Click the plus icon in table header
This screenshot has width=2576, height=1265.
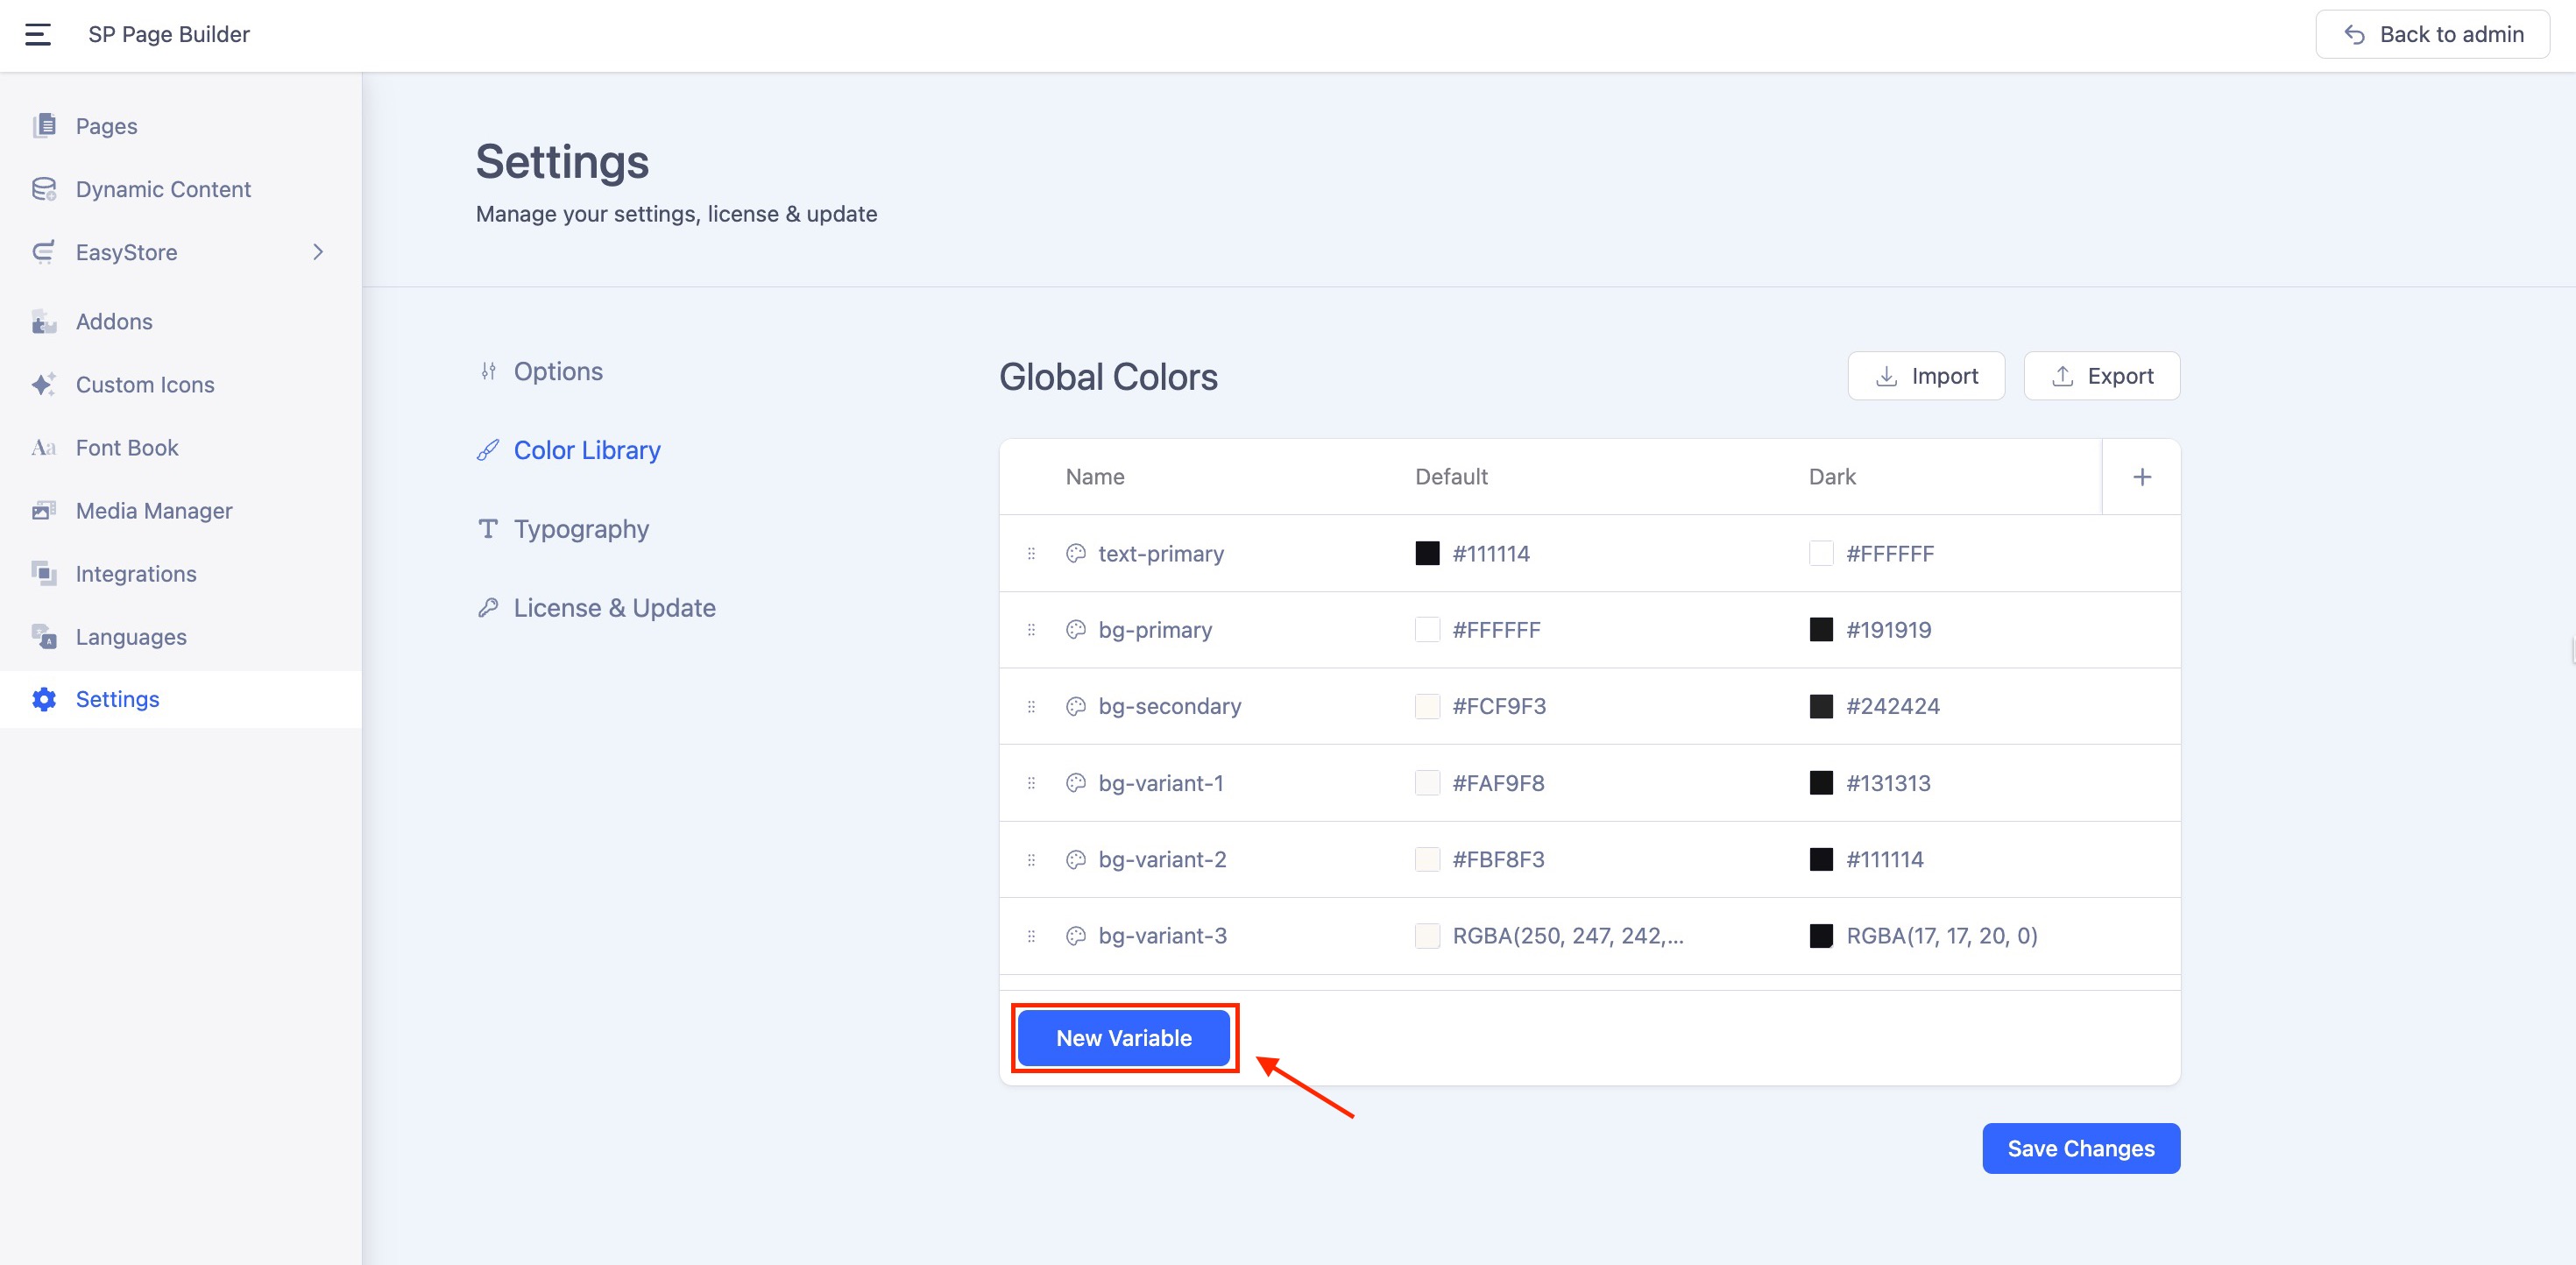point(2141,477)
